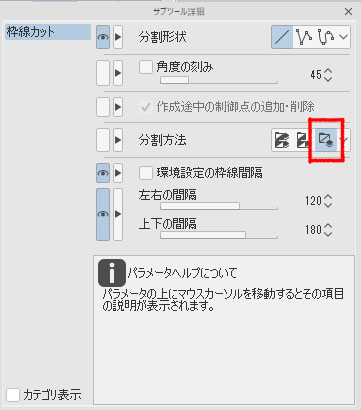This screenshot has height=410, width=361.
Task: Click the サブツール詳細 title bar text
Action: tap(179, 12)
